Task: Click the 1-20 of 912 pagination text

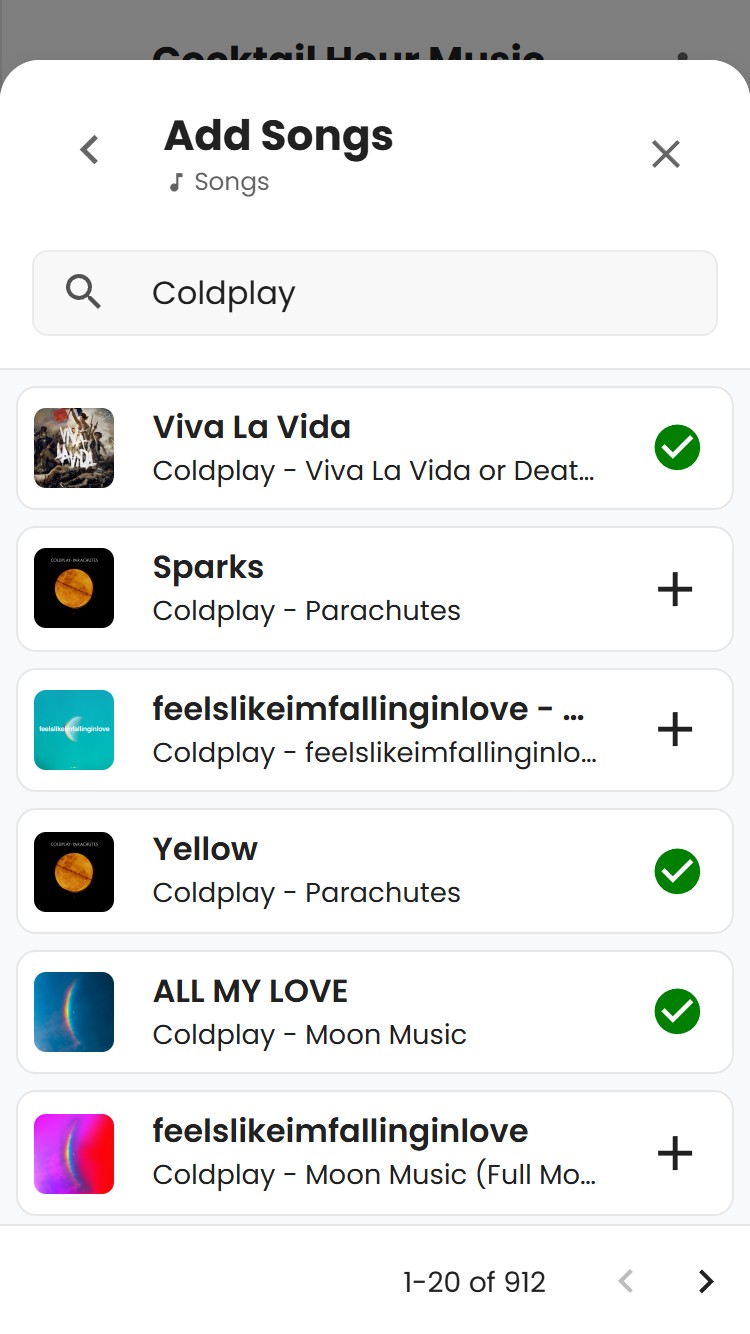Action: click(474, 1282)
